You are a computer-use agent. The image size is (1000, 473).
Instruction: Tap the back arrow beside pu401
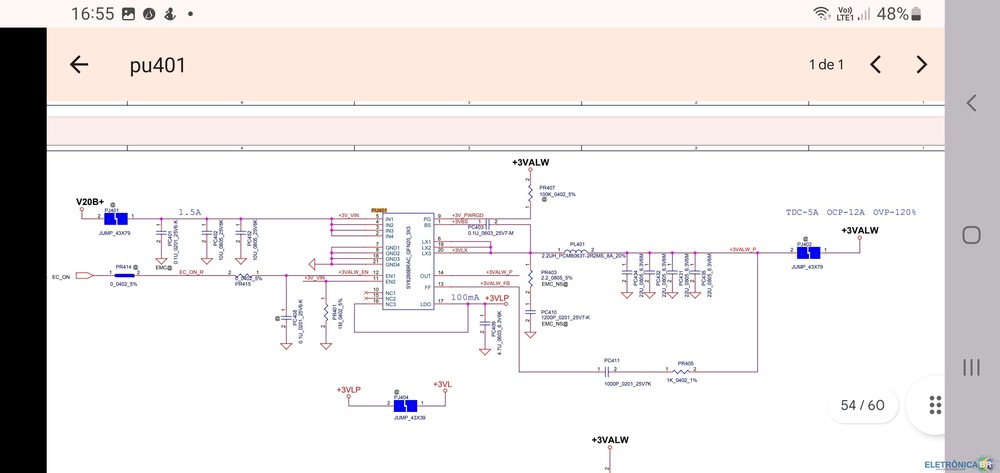click(x=79, y=65)
